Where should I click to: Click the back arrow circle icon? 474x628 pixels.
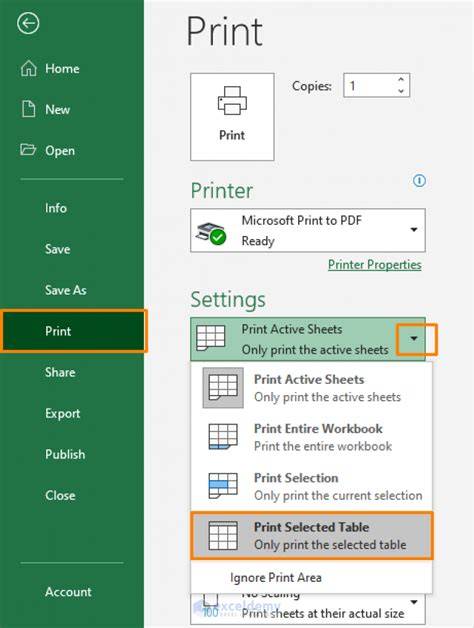28,23
